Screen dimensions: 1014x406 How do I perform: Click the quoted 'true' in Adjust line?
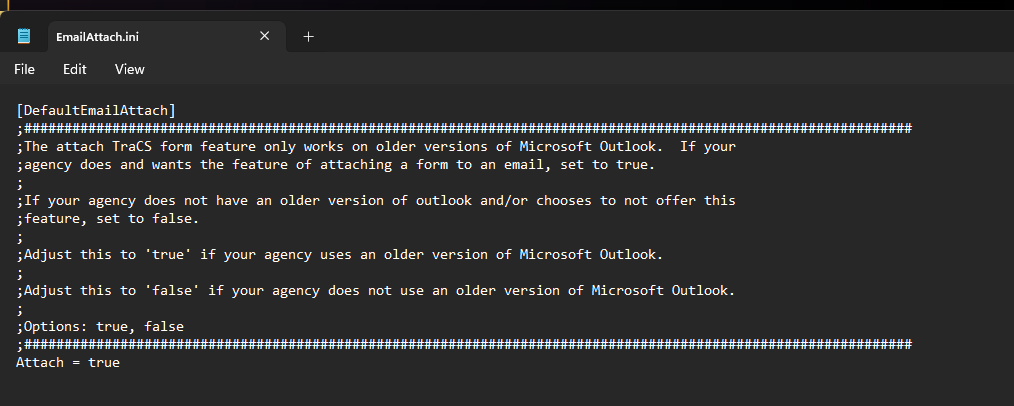pos(168,255)
